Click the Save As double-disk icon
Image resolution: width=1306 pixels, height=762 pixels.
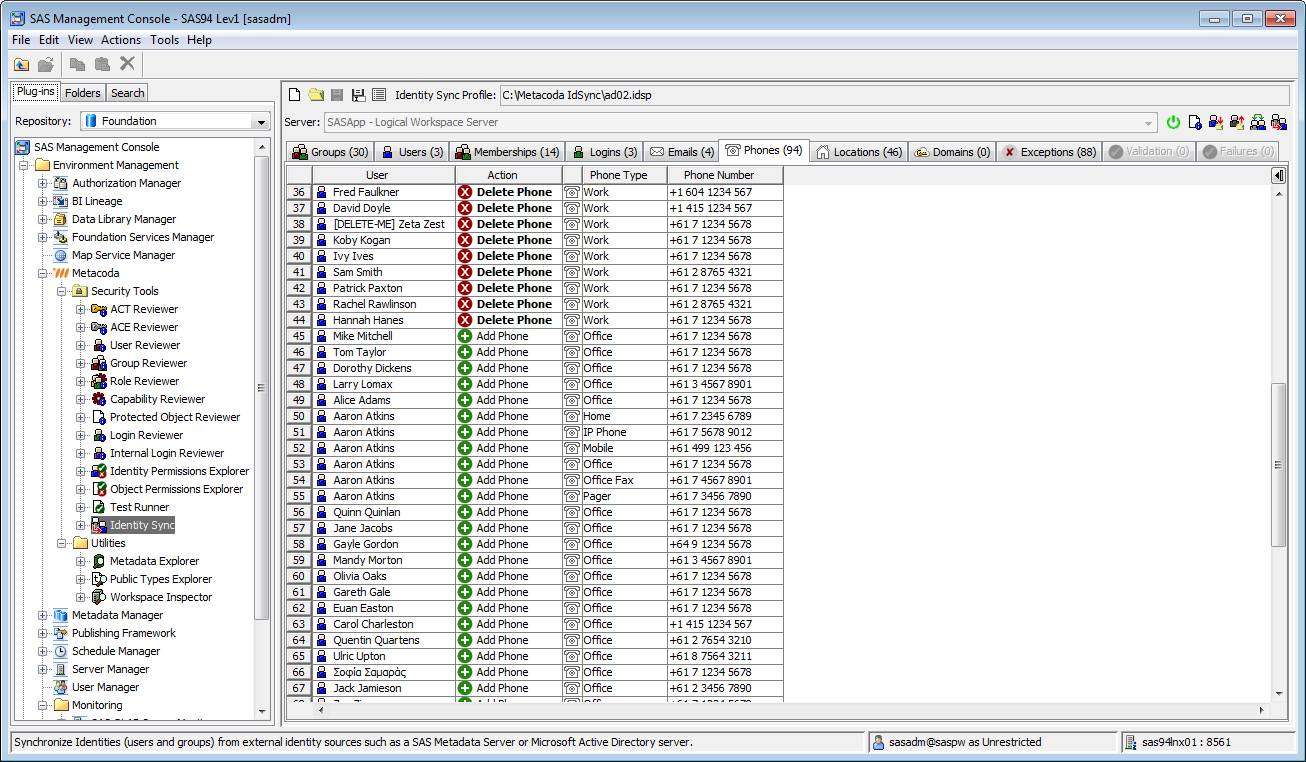358,95
